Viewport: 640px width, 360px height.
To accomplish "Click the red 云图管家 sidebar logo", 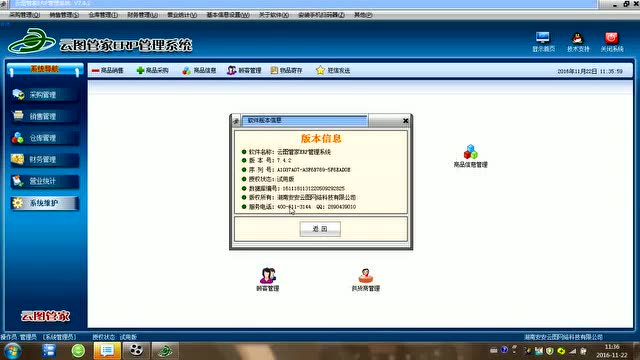I will click(45, 316).
